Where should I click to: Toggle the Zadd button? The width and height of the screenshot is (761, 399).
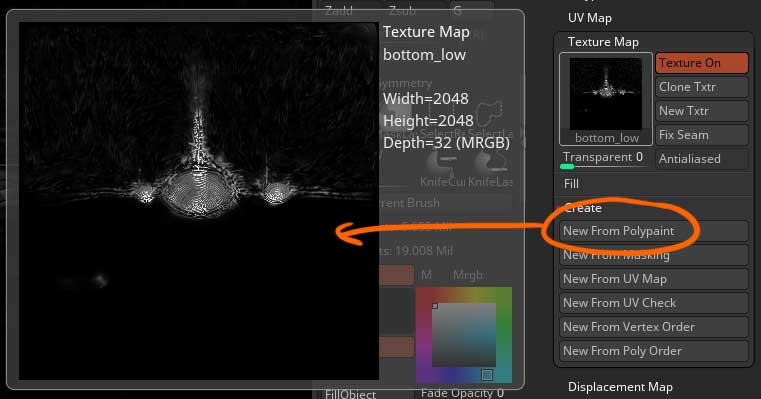[339, 11]
